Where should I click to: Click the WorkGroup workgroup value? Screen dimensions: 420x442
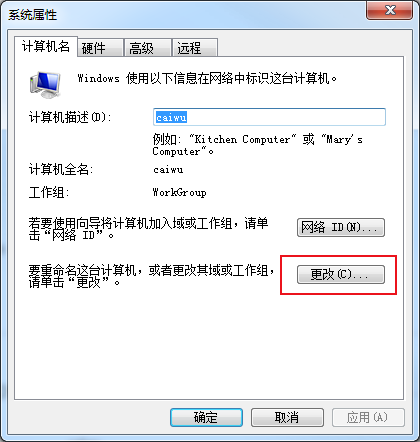179,192
